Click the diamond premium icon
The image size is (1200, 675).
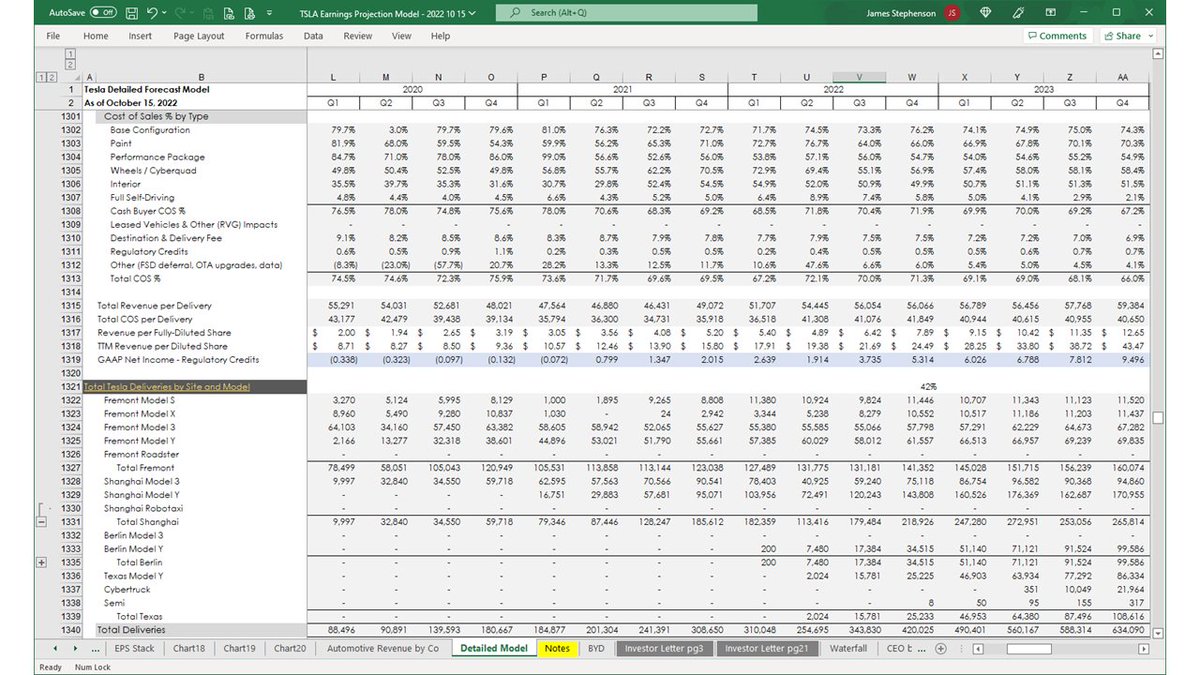click(984, 13)
